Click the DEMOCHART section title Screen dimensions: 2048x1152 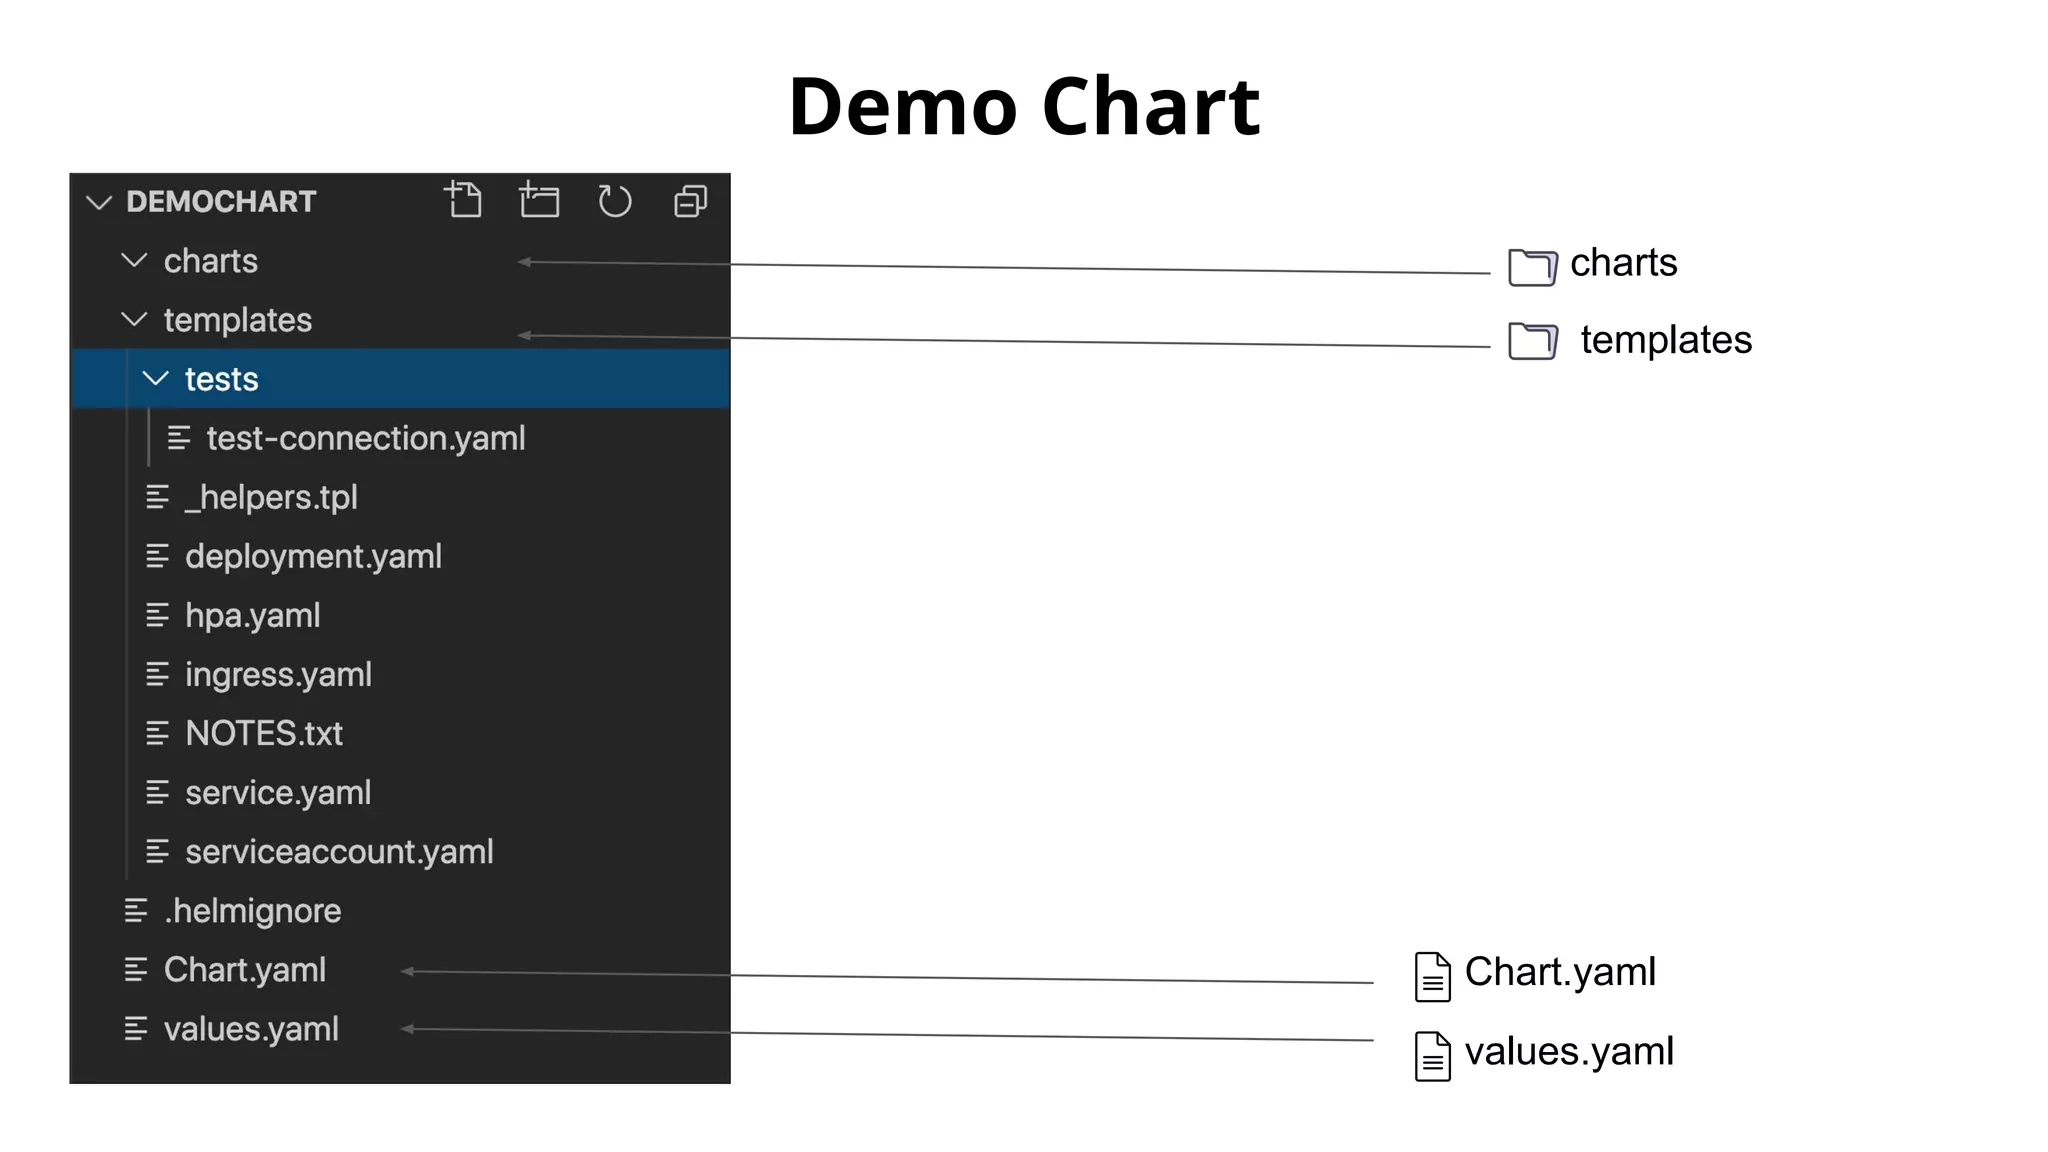tap(221, 201)
